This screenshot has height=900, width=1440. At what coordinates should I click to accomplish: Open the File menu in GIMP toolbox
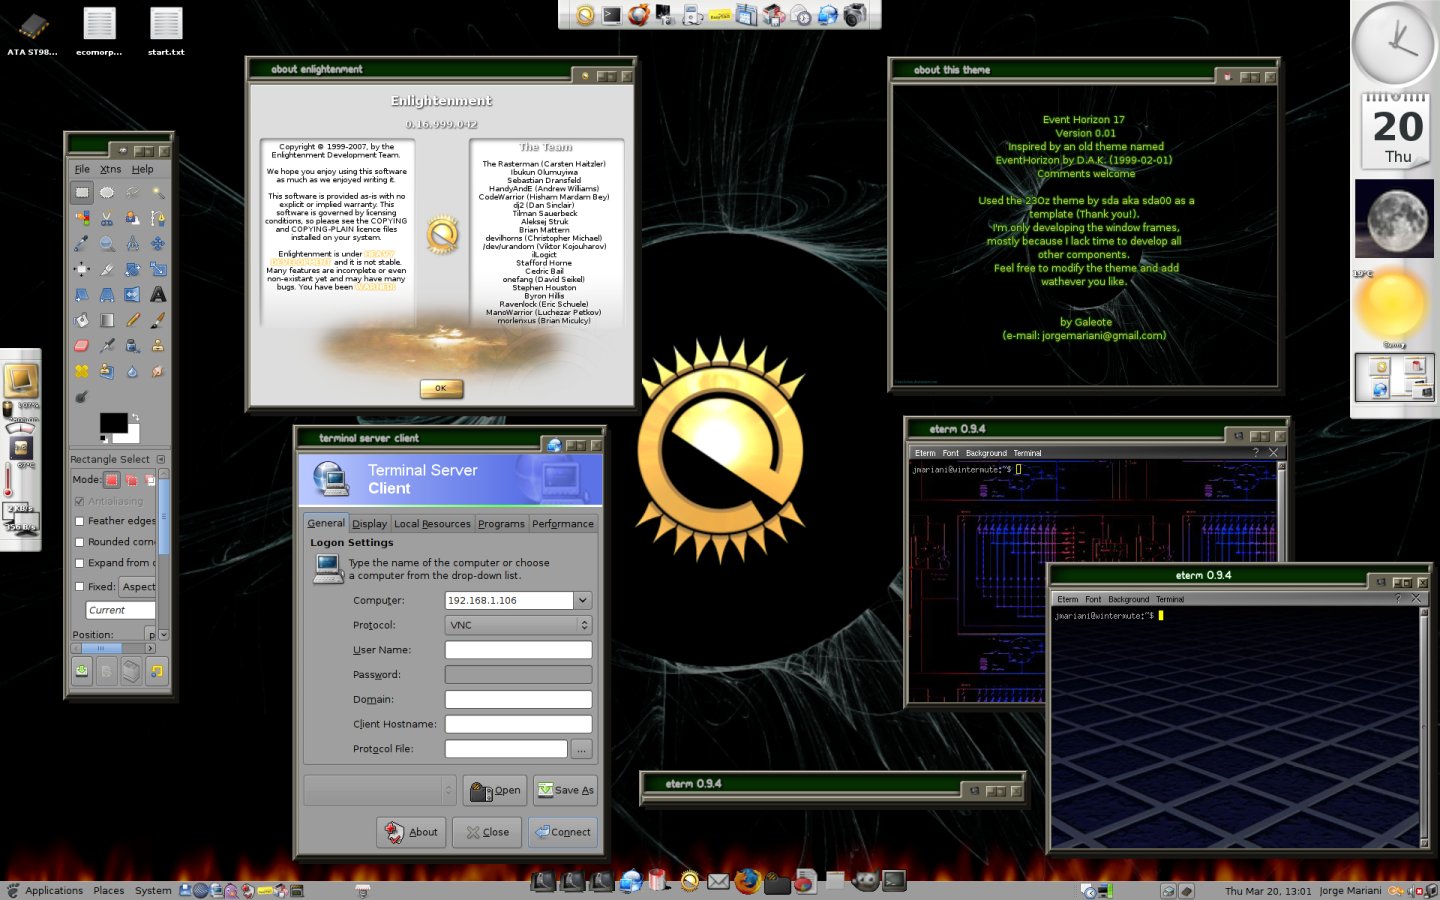click(82, 169)
